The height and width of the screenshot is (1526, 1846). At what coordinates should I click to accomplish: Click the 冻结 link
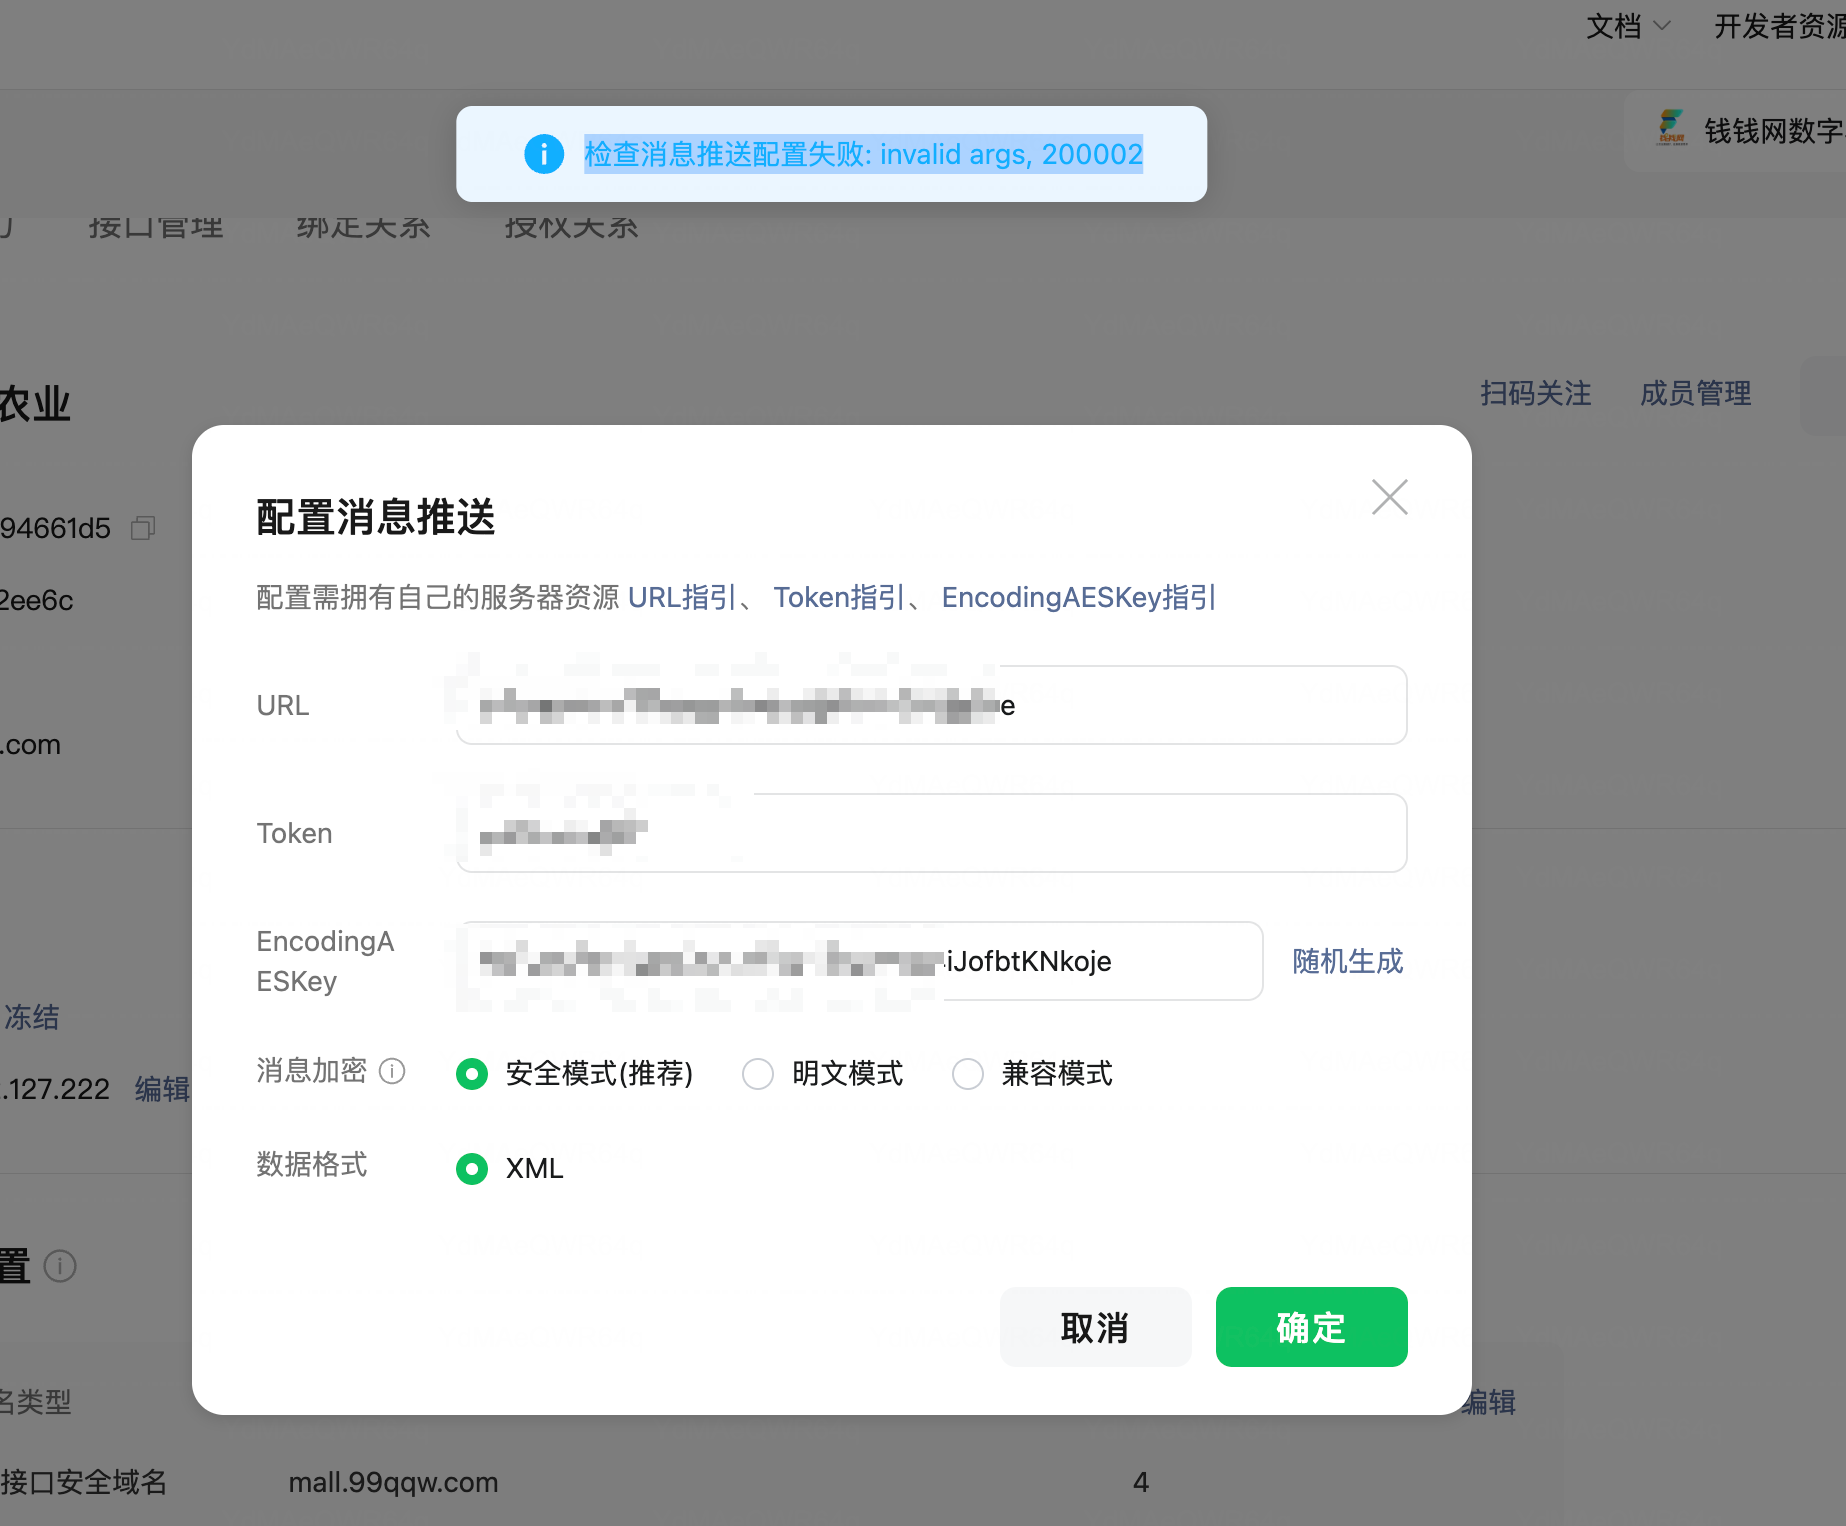pos(31,1017)
